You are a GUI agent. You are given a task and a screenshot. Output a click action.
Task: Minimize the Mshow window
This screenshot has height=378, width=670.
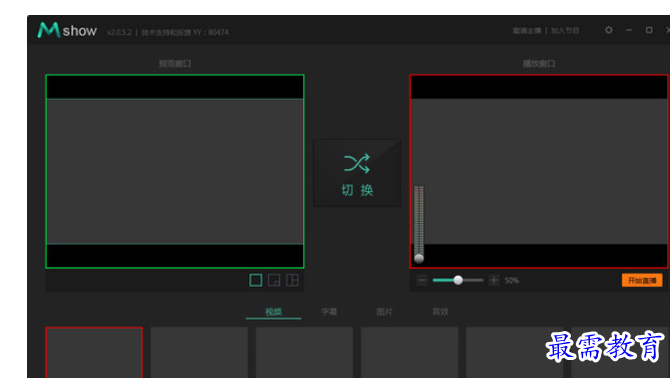(629, 30)
